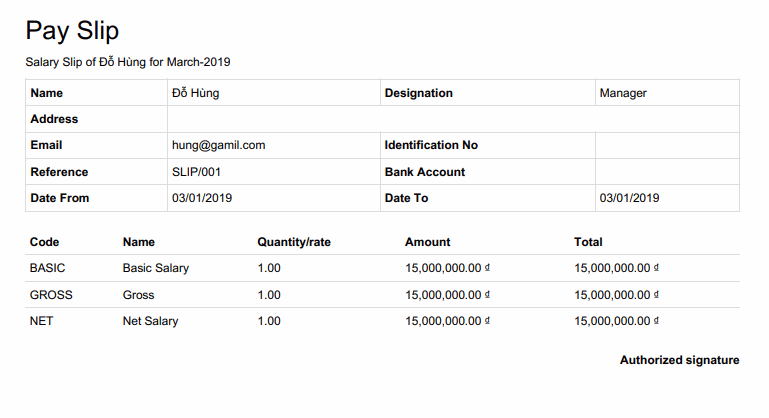This screenshot has width=769, height=418.
Task: Click the "Amount" column header
Action: click(x=428, y=242)
